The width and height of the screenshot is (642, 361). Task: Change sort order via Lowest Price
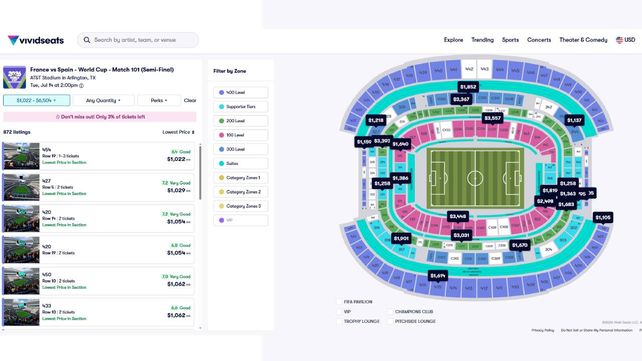(x=179, y=132)
